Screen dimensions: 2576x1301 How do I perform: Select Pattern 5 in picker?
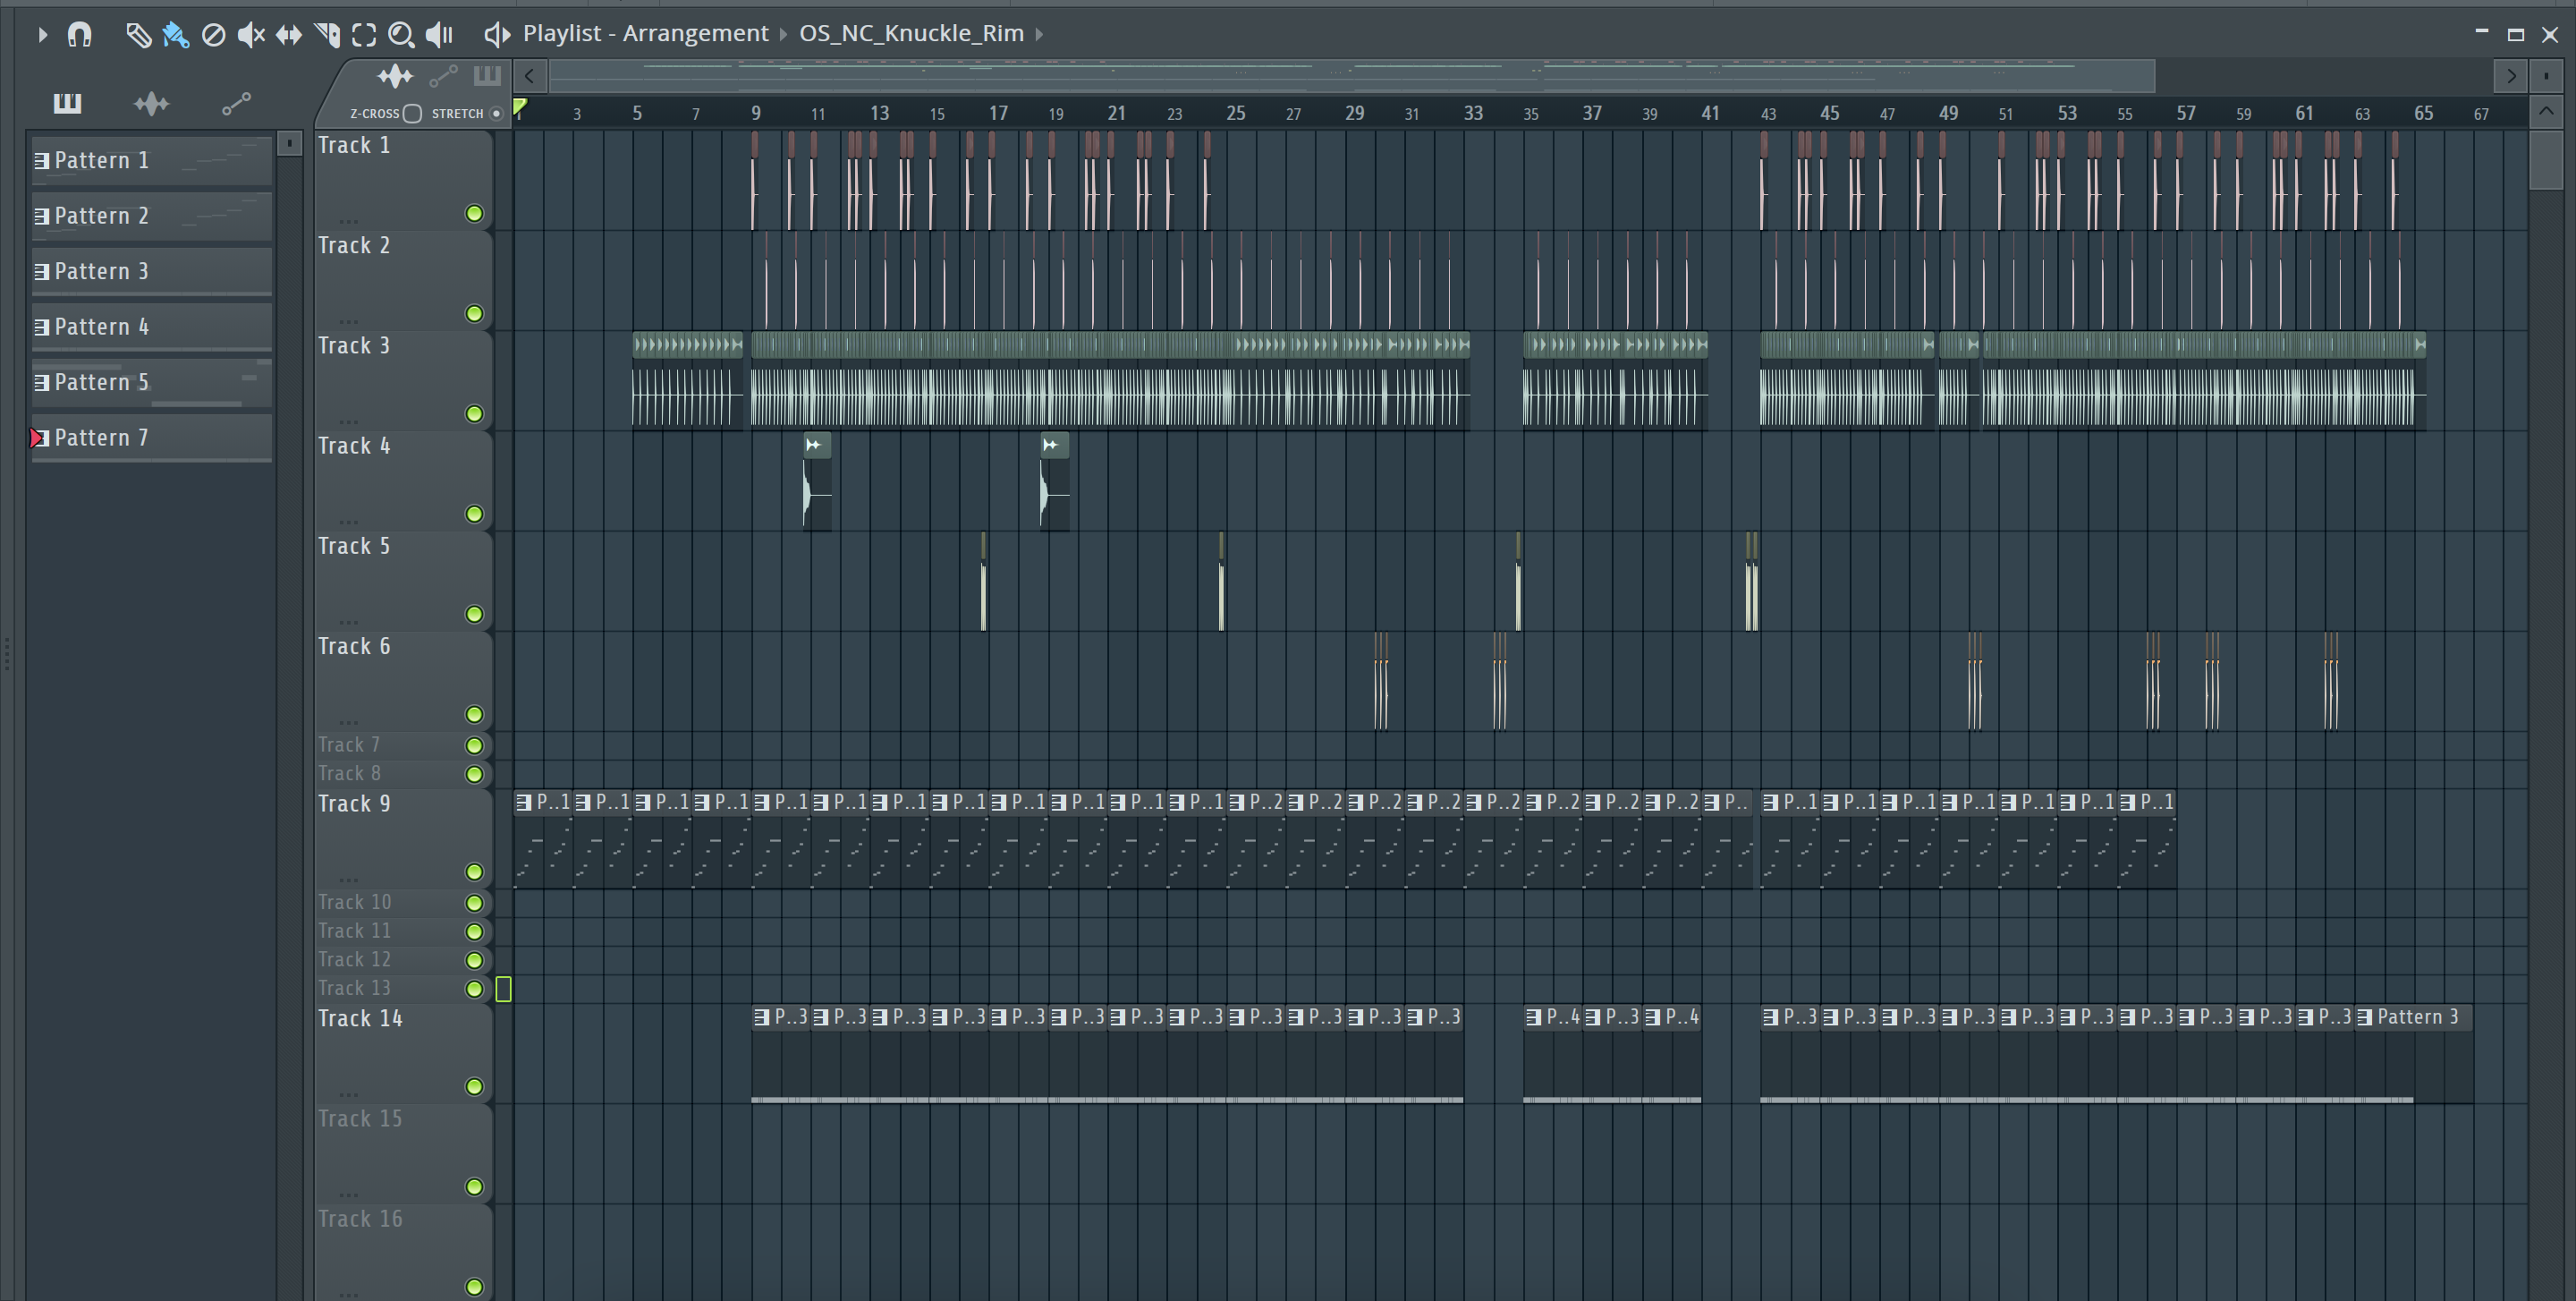click(152, 383)
